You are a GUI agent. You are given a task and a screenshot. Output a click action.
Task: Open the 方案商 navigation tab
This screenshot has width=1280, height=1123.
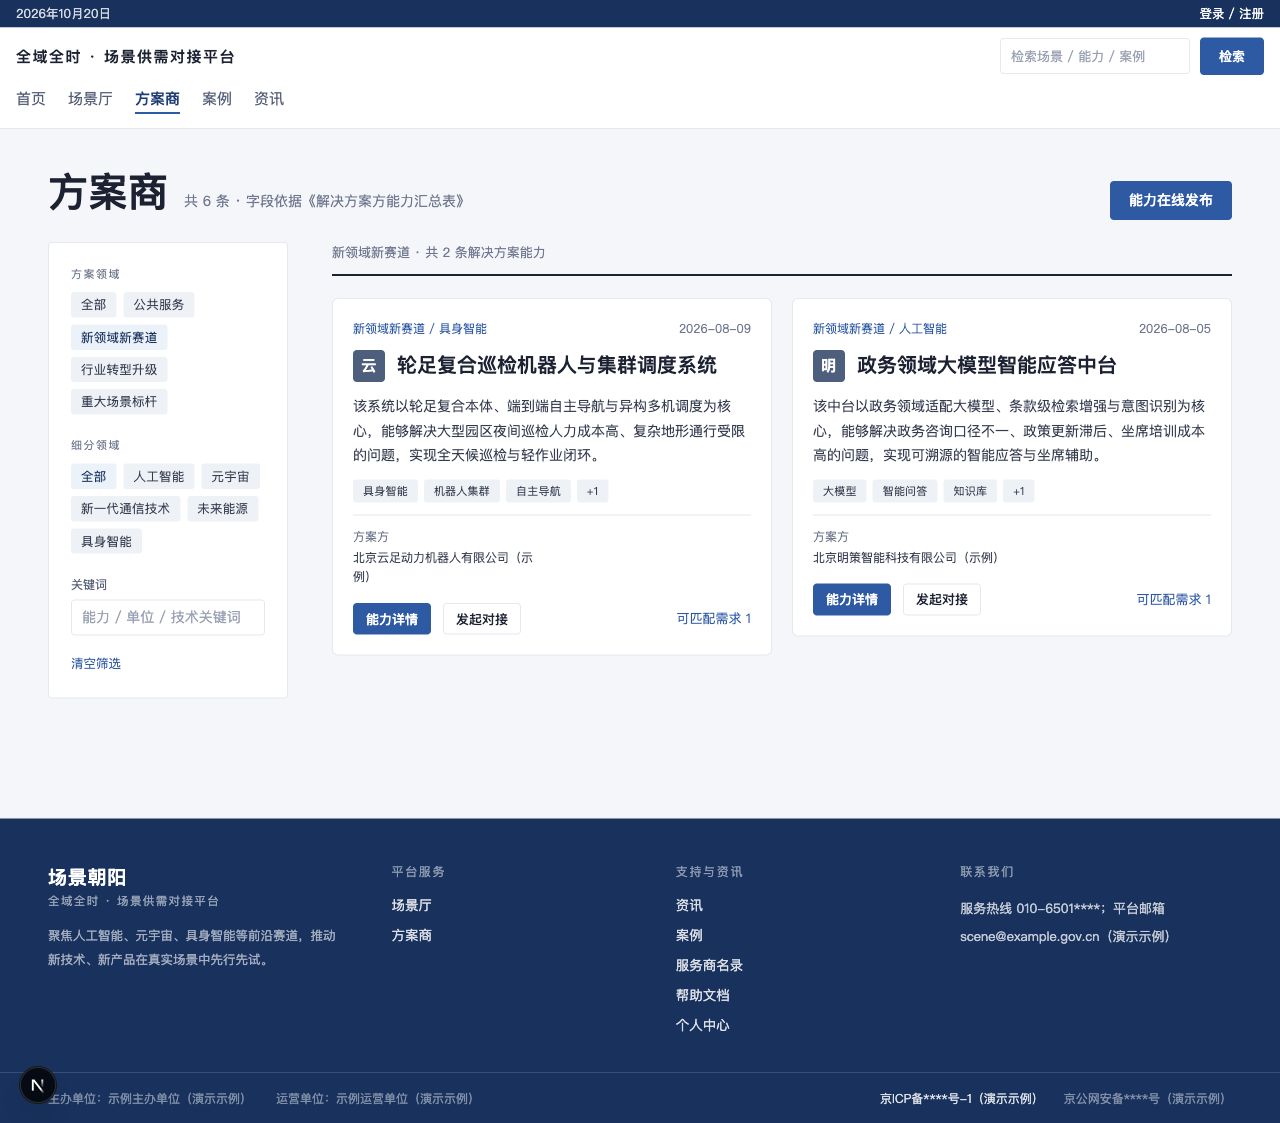point(157,99)
